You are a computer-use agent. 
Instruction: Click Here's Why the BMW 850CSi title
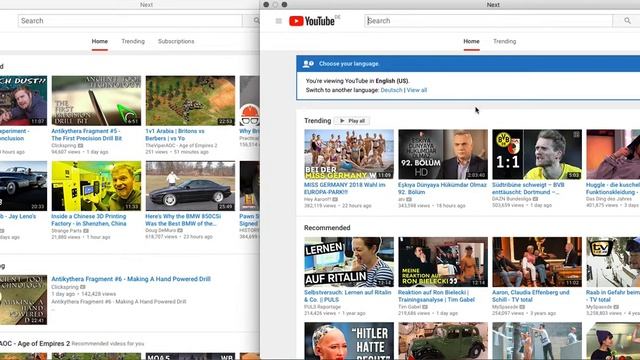[x=183, y=220]
